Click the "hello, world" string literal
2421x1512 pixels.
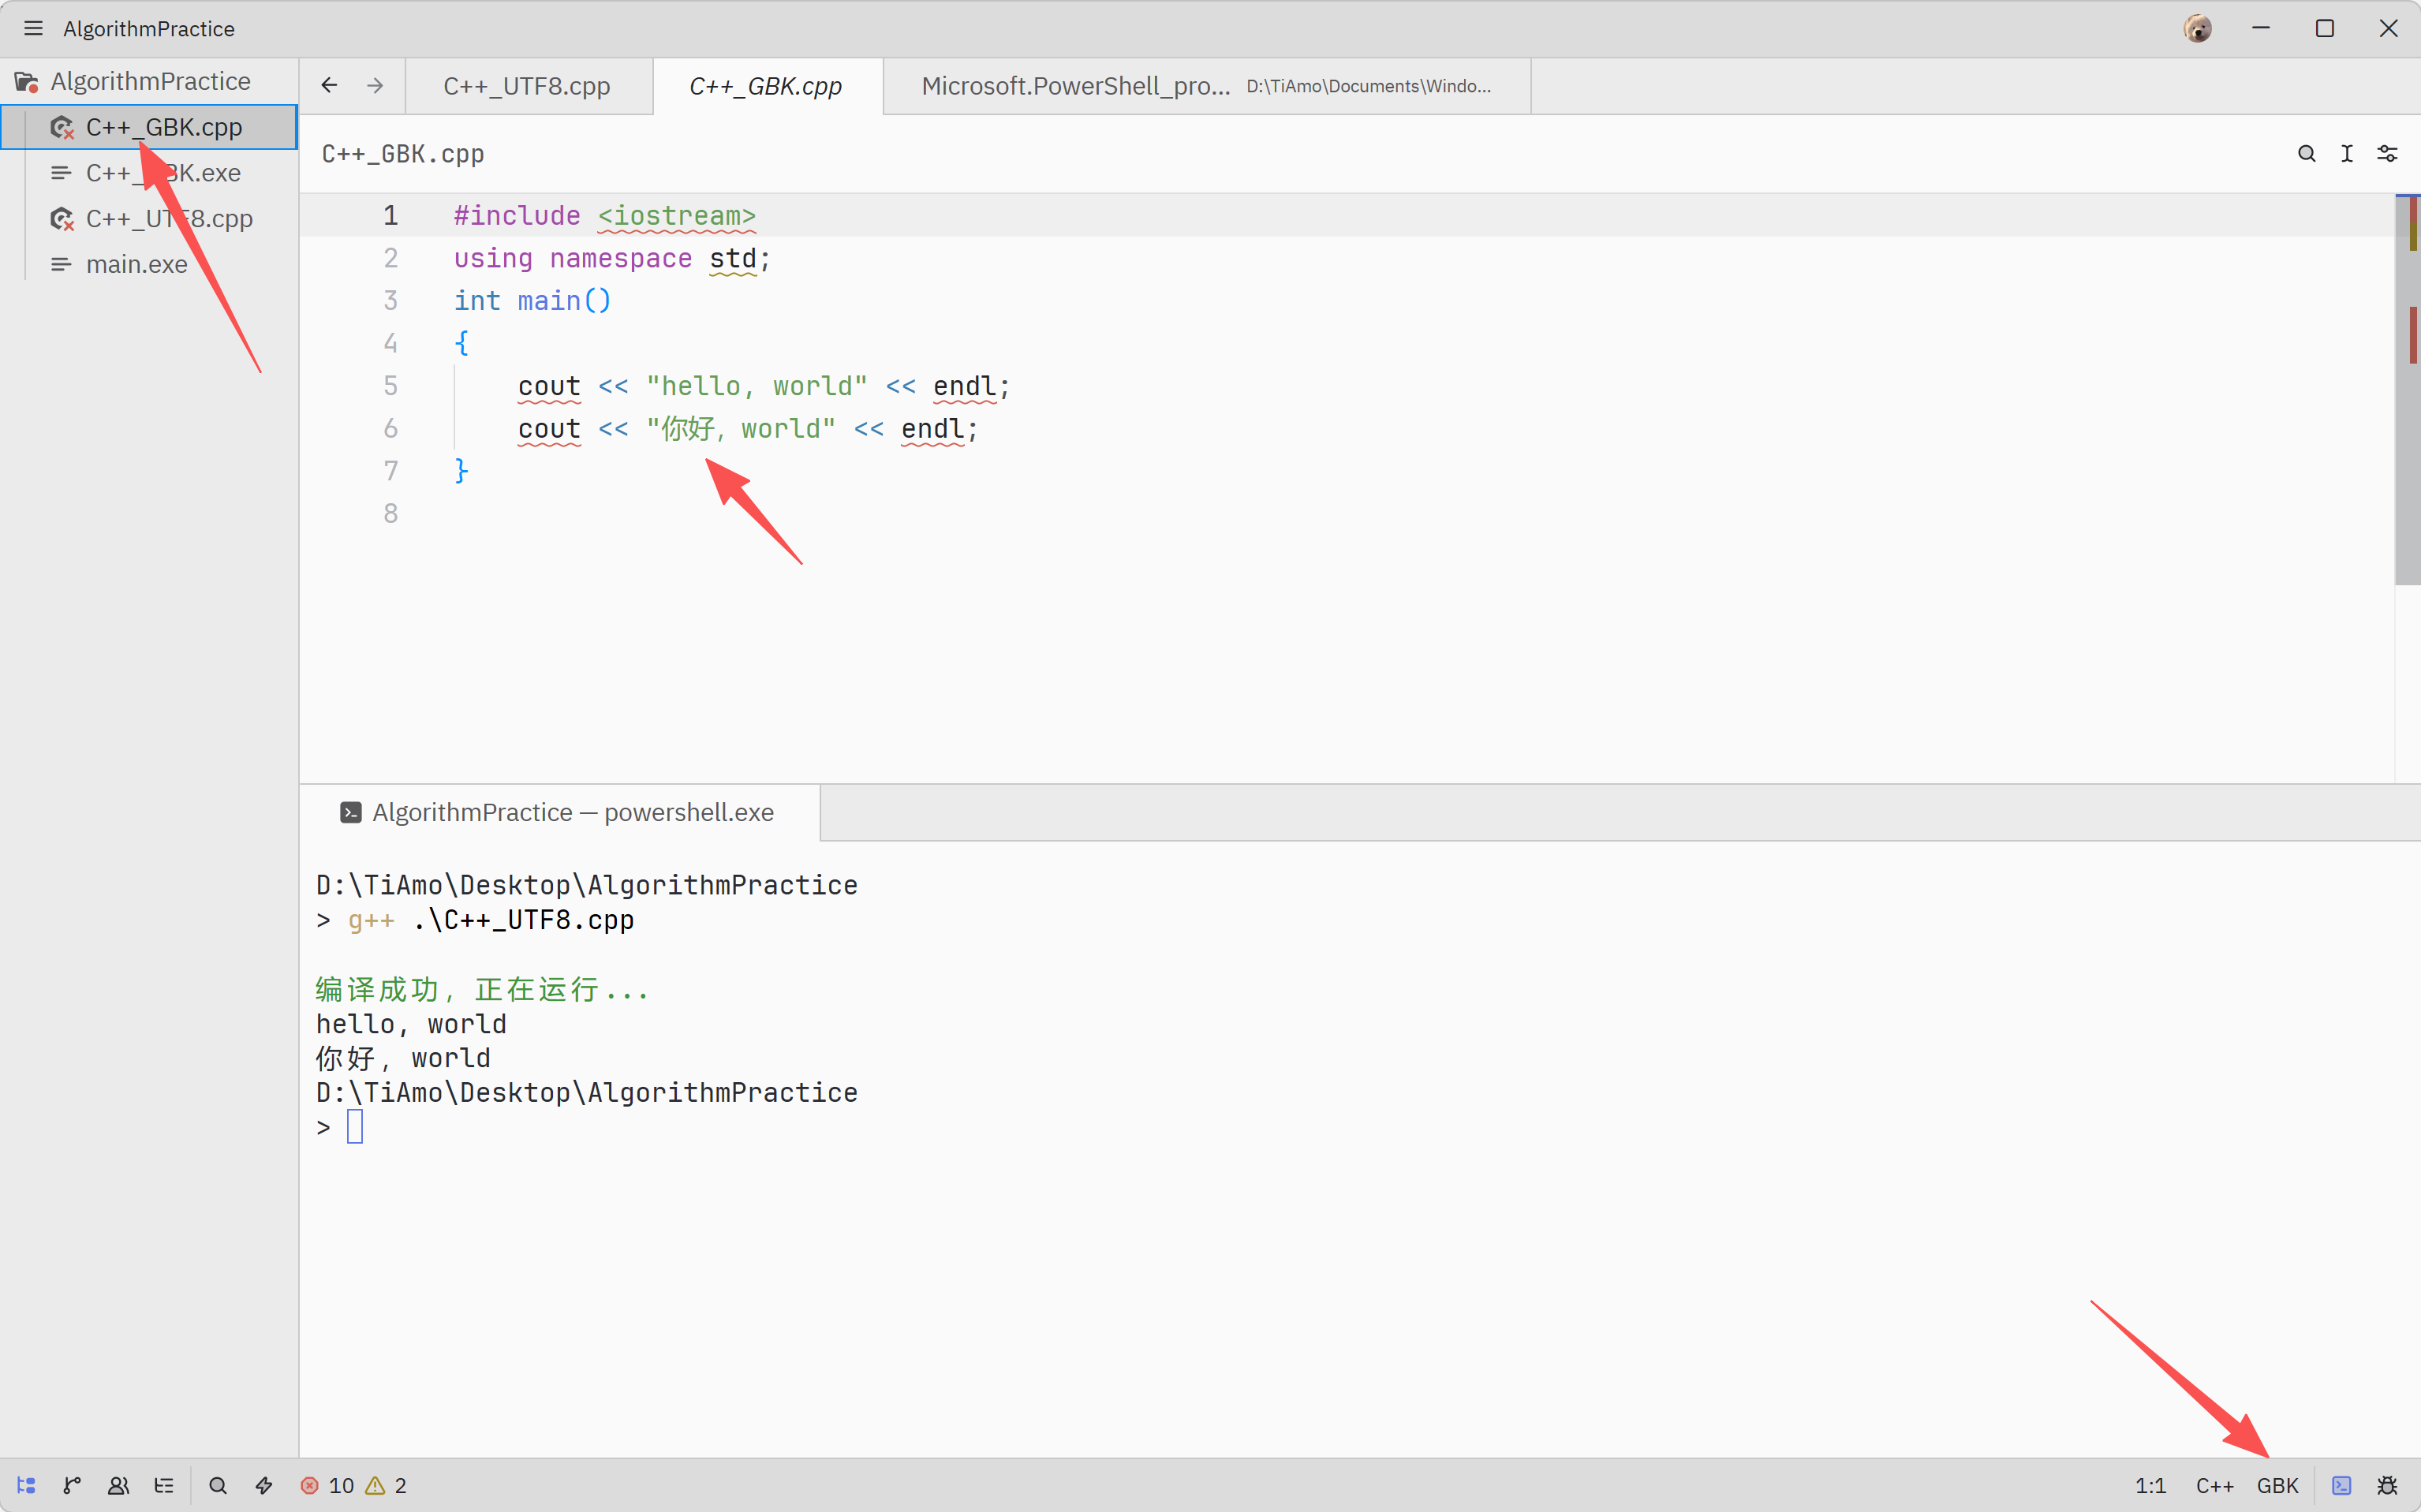(x=757, y=386)
